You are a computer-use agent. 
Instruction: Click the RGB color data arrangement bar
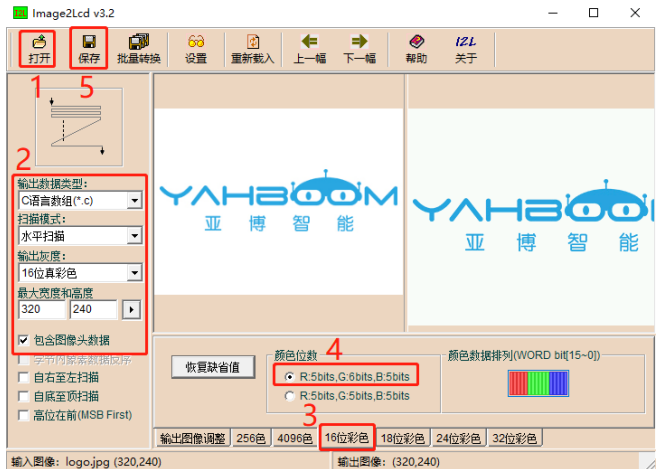click(x=538, y=383)
